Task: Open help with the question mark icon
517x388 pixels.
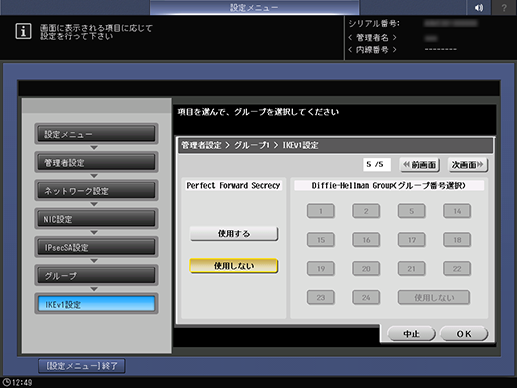Action: 504,7
